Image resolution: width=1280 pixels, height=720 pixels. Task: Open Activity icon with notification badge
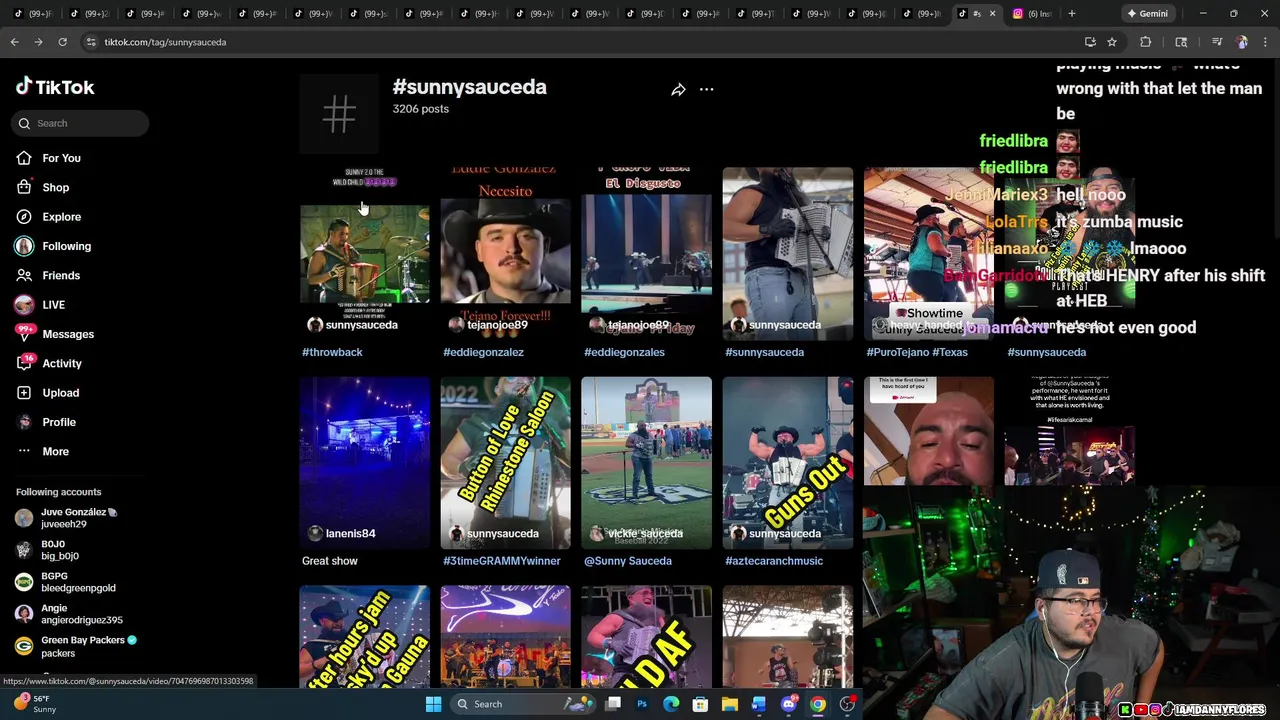click(x=24, y=363)
